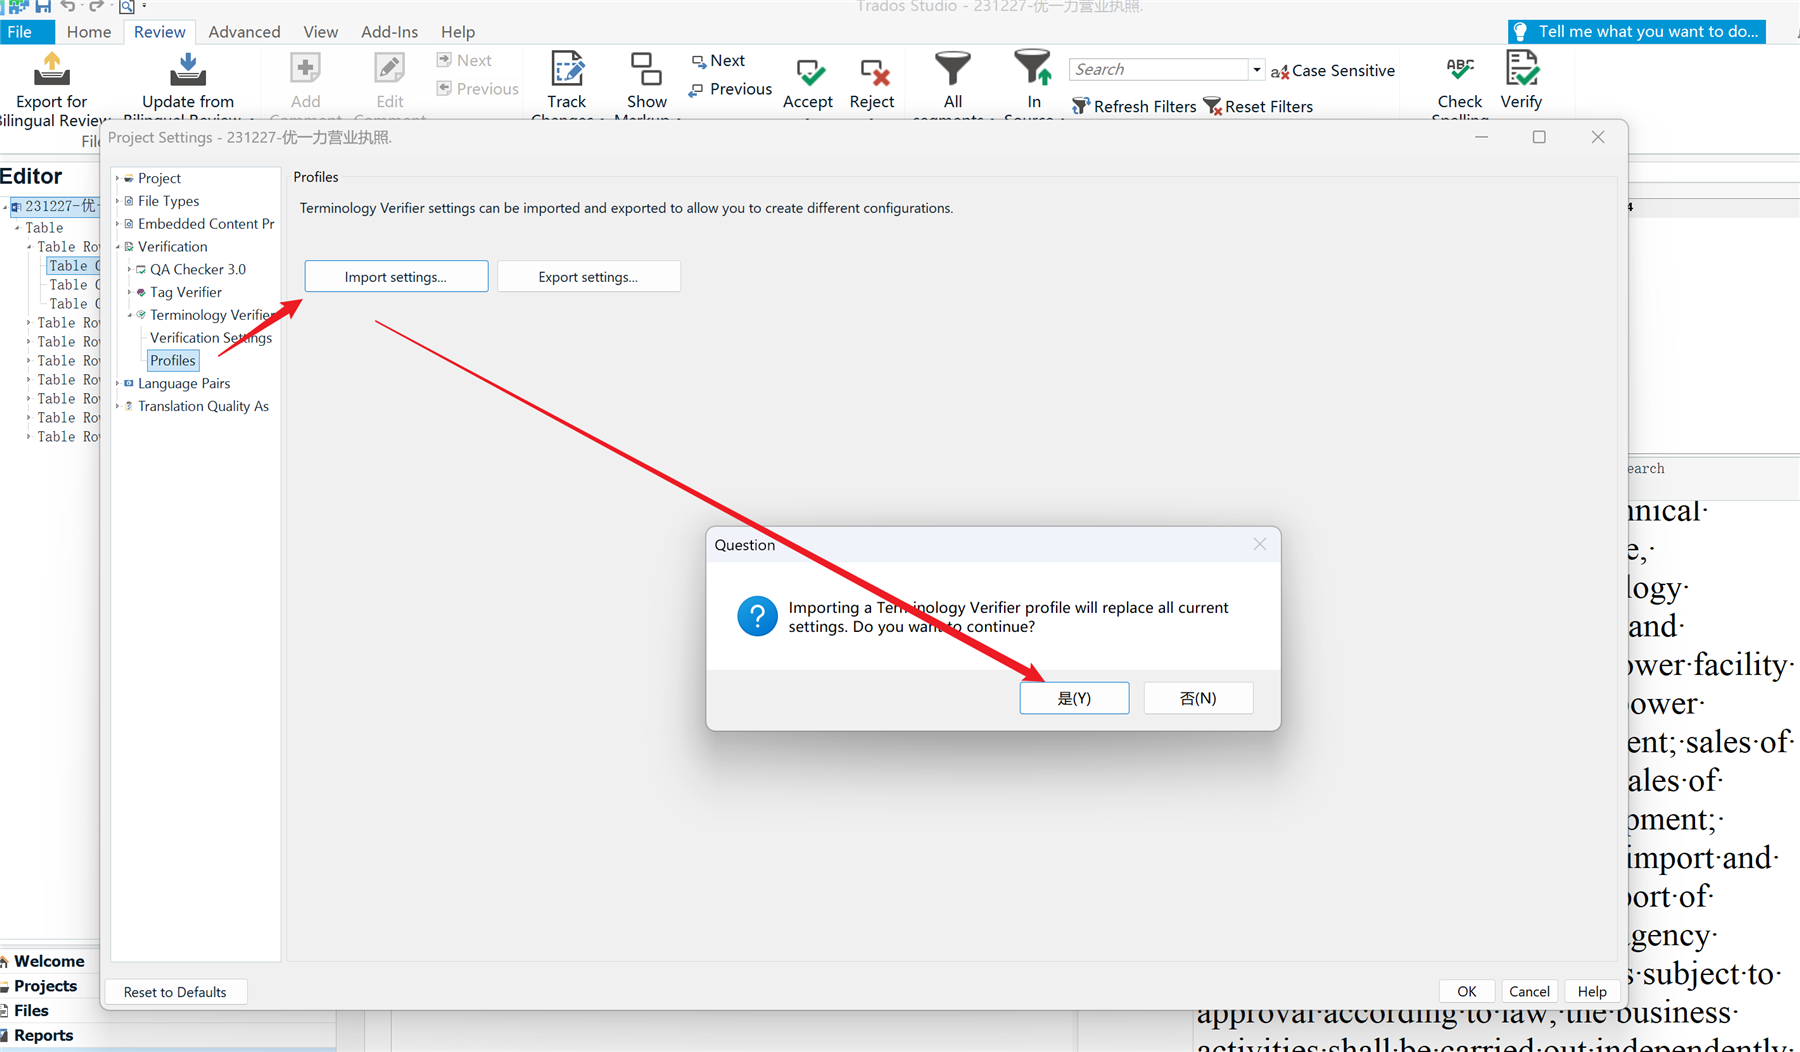Open the Advanced ribbon tab
1800x1052 pixels.
(244, 32)
